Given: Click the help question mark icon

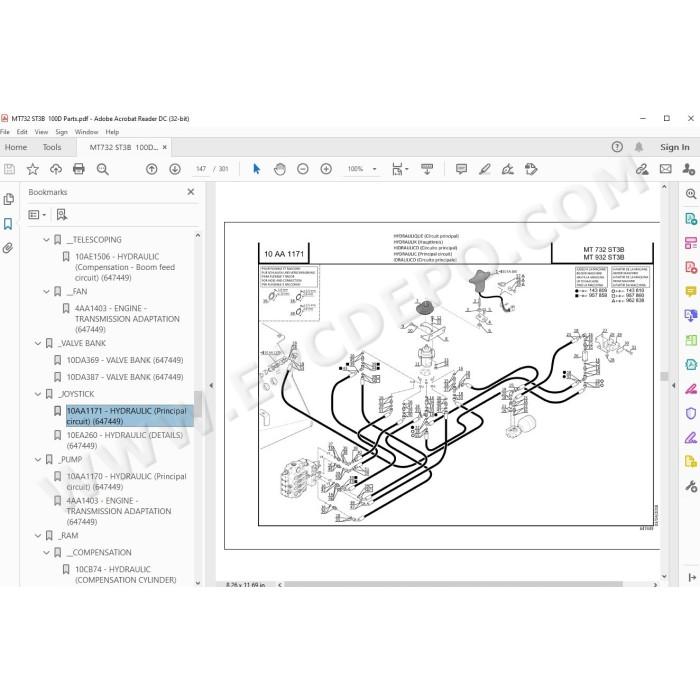Looking at the screenshot, I should [x=617, y=147].
